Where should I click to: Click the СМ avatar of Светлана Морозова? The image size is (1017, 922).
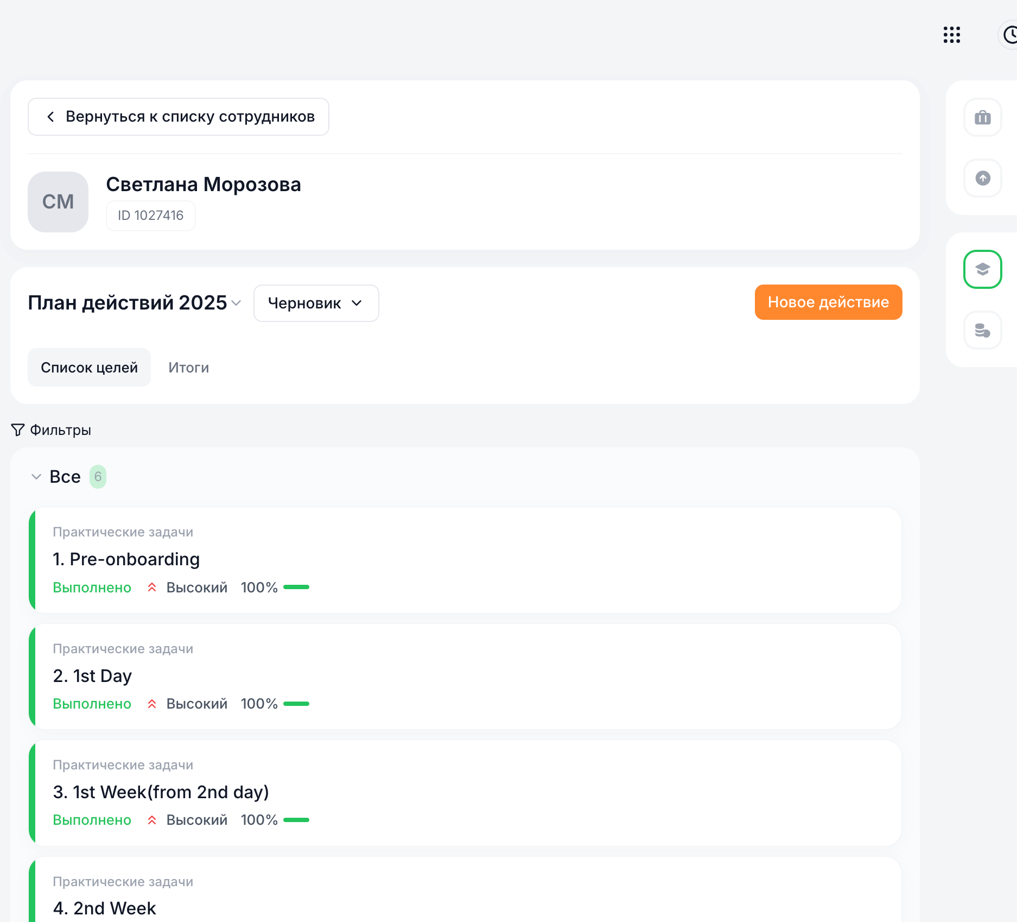(x=58, y=202)
